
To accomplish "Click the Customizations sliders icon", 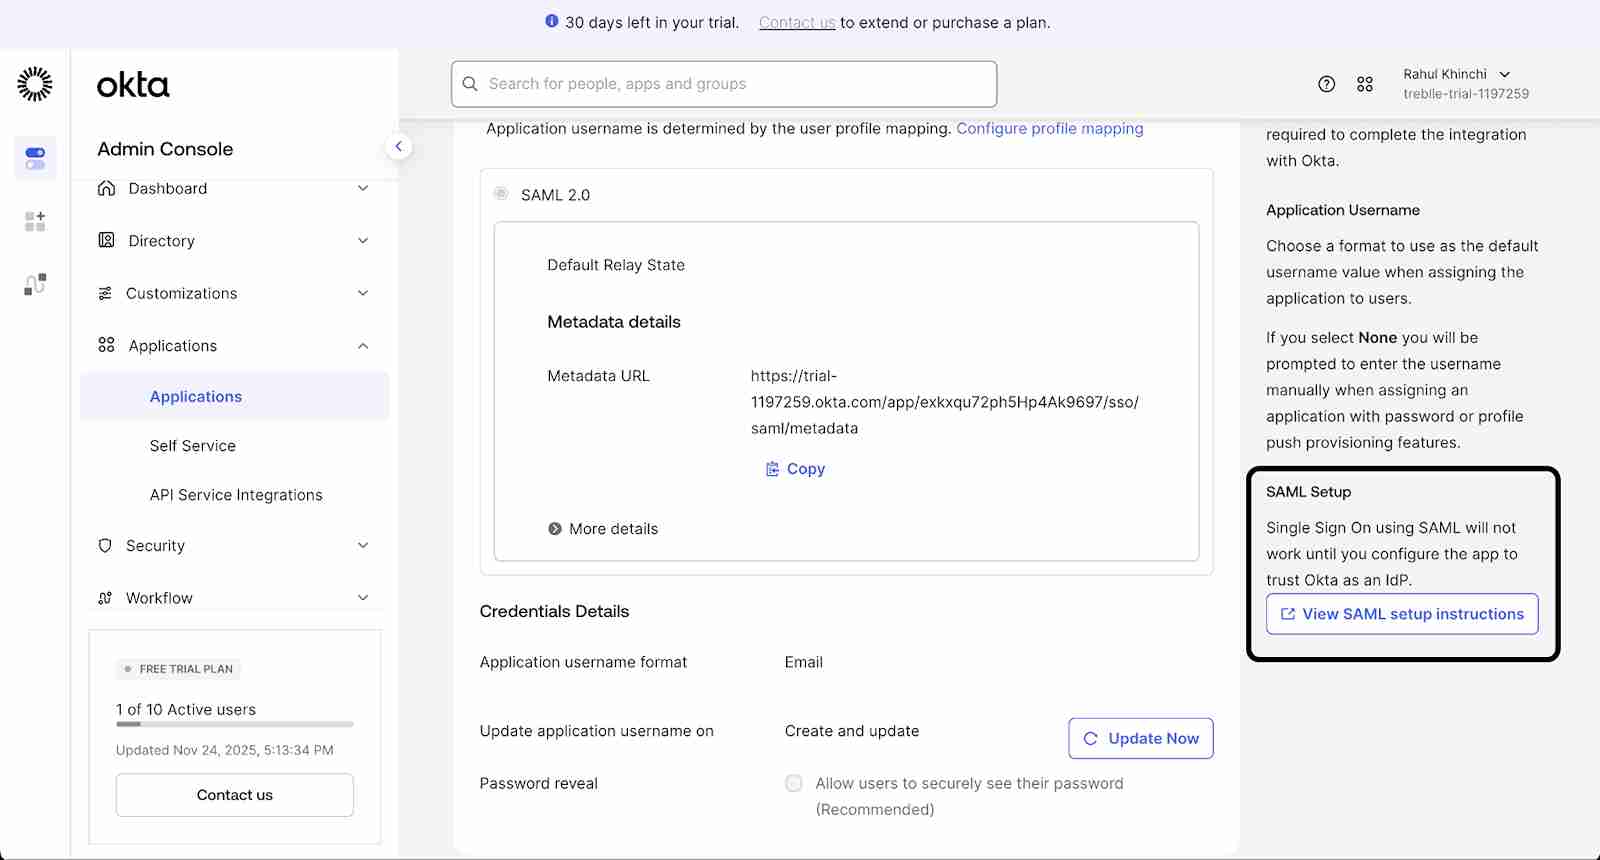I will coord(105,293).
